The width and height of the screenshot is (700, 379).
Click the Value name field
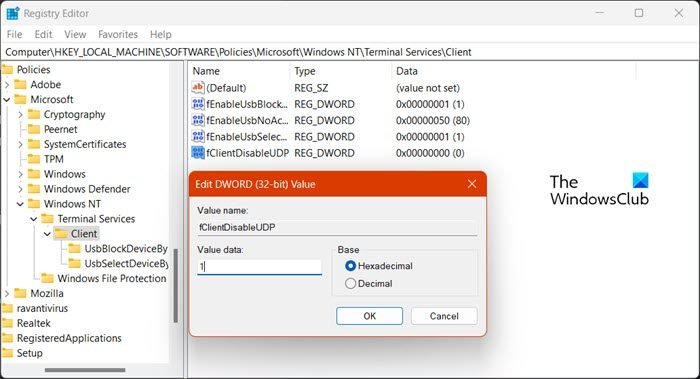(x=337, y=228)
